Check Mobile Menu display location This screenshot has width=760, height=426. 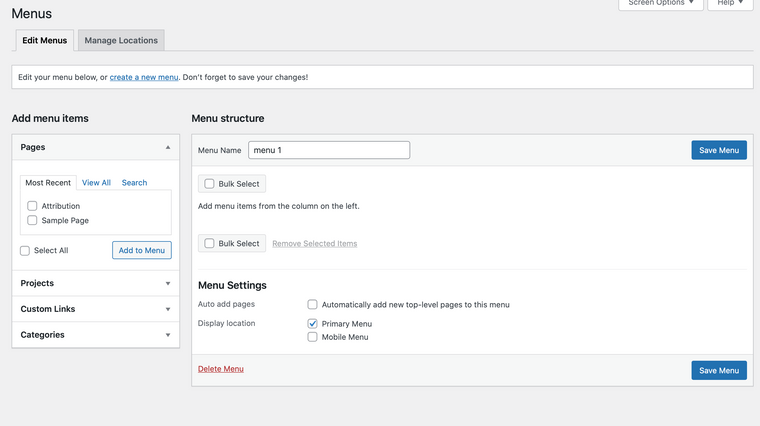[313, 337]
